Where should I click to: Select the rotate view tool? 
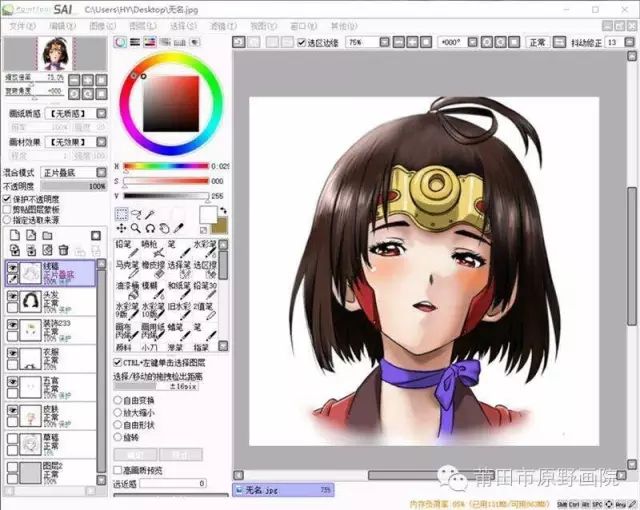pos(150,228)
